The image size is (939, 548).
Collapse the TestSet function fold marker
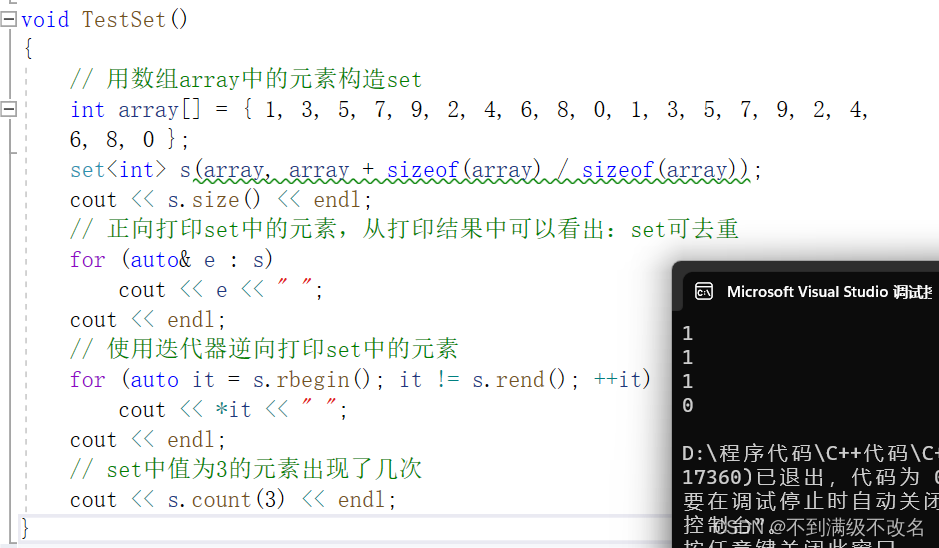8,19
